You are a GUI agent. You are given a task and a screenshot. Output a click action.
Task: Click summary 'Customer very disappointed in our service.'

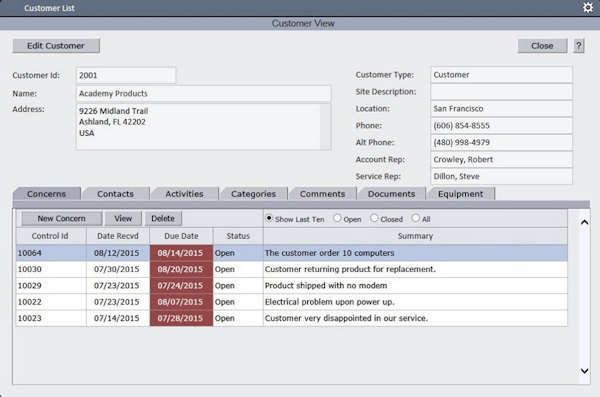(346, 318)
